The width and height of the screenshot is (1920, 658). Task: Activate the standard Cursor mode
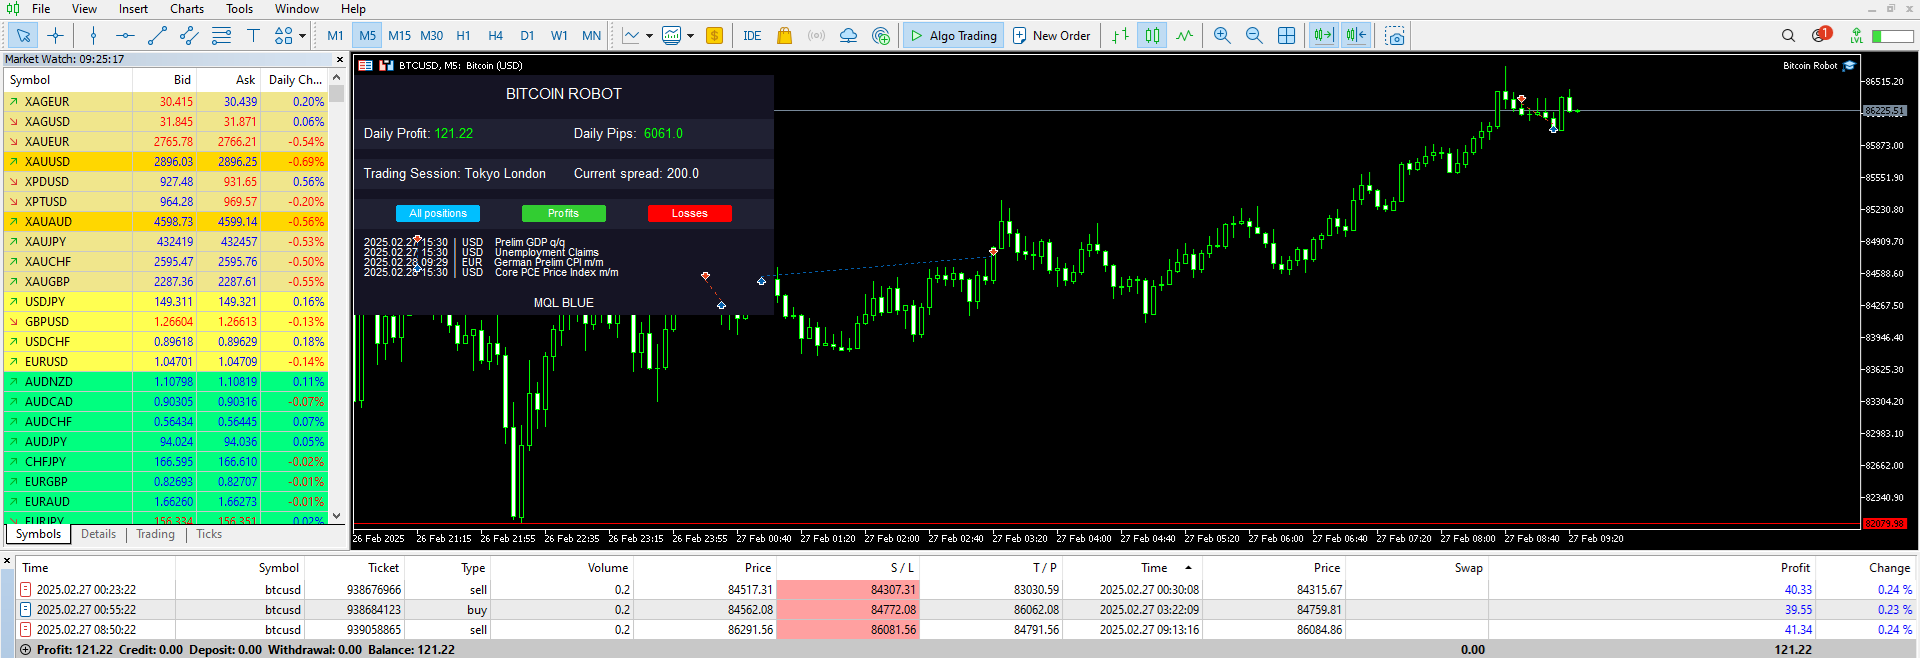pos(23,36)
